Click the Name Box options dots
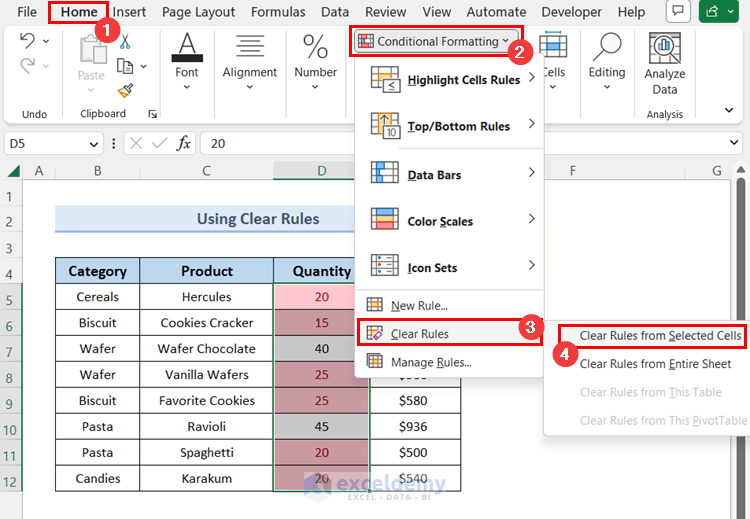 pyautogui.click(x=113, y=144)
